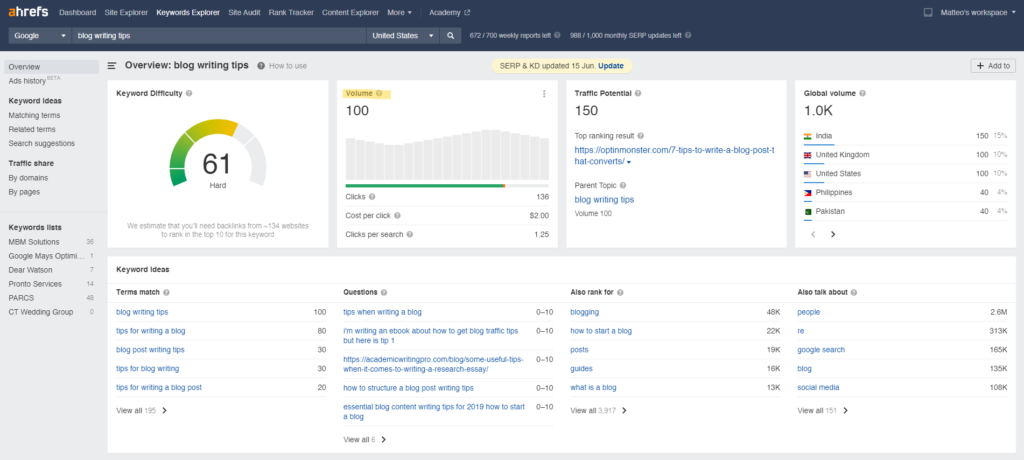The width and height of the screenshot is (1024, 460).
Task: Expand the More menu in the top navigation
Action: coord(399,12)
